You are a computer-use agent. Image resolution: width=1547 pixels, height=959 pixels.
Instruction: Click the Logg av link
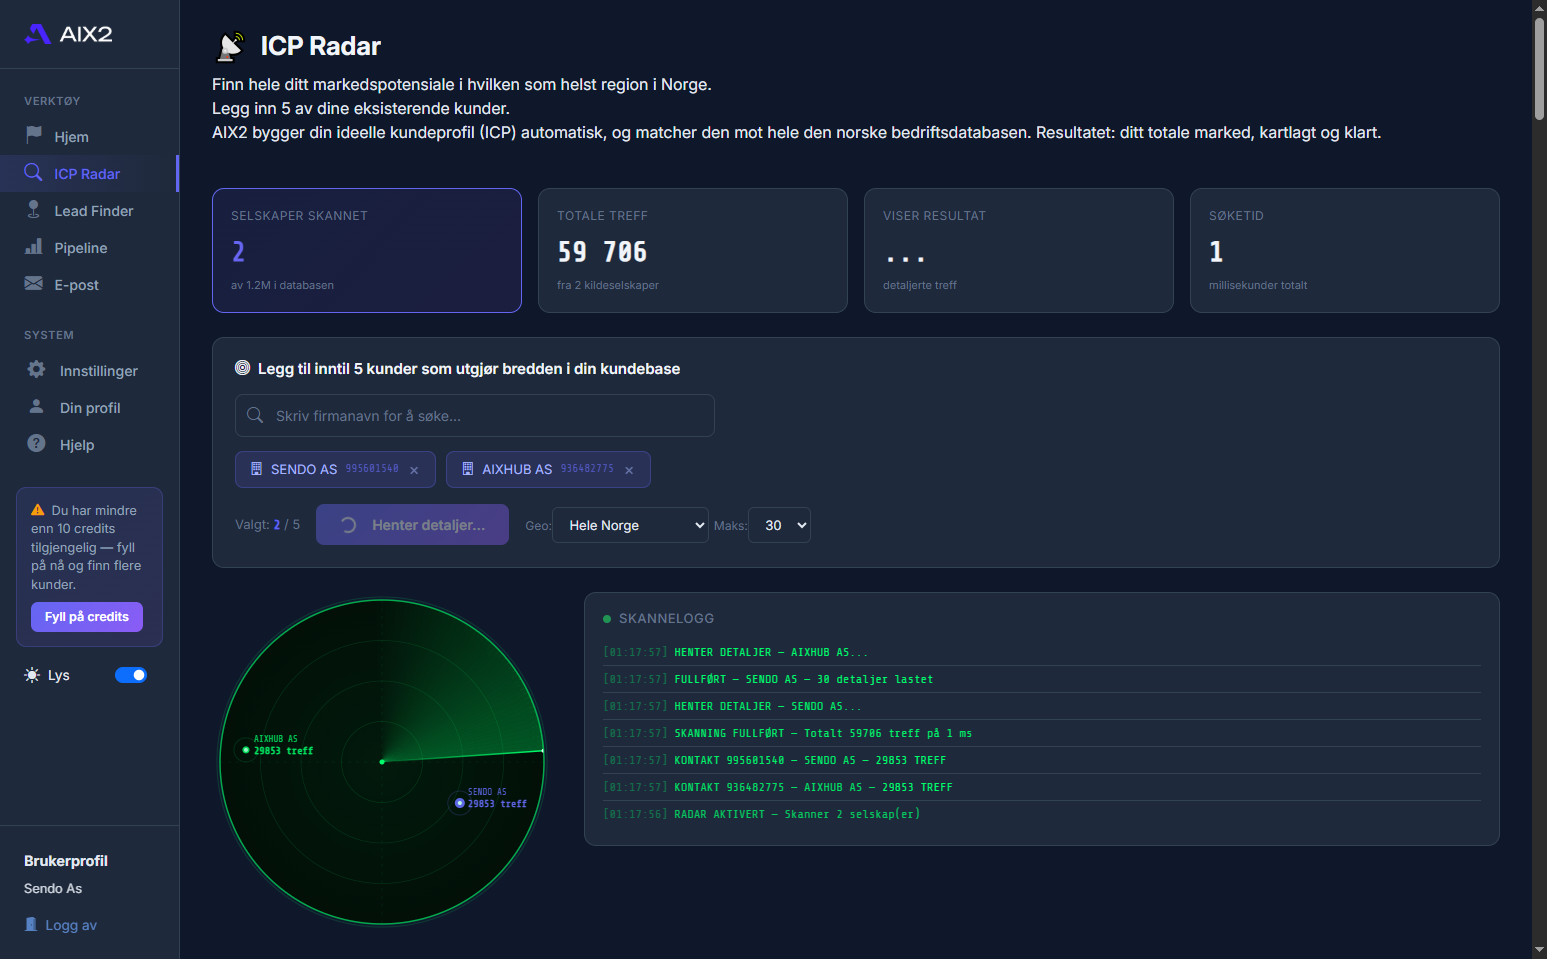pyautogui.click(x=69, y=925)
